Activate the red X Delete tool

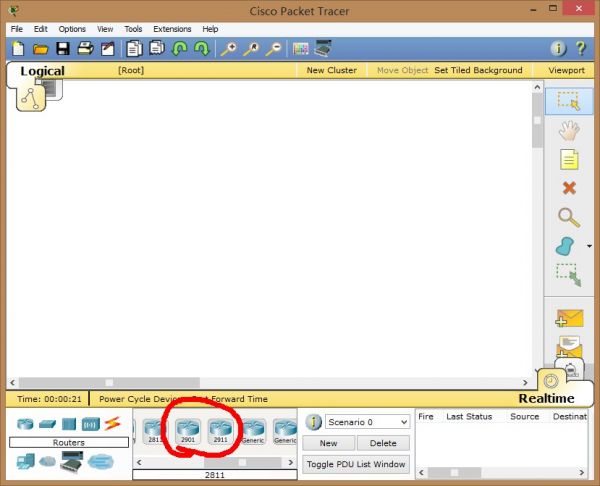[569, 188]
